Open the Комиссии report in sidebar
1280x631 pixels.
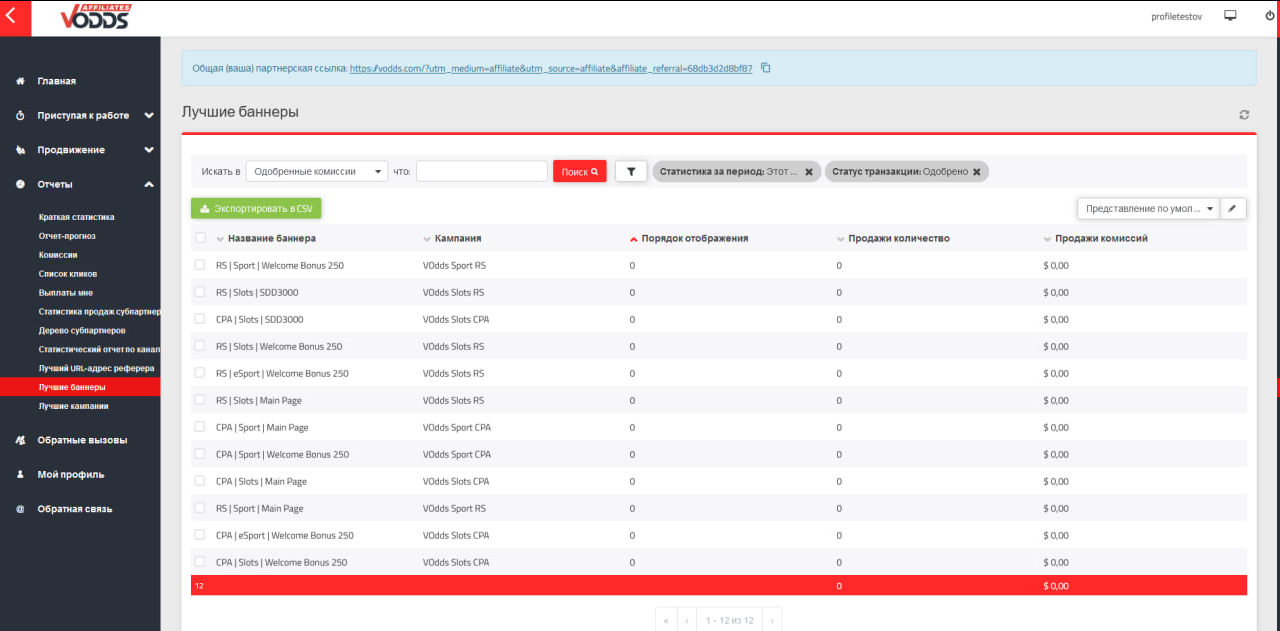58,255
